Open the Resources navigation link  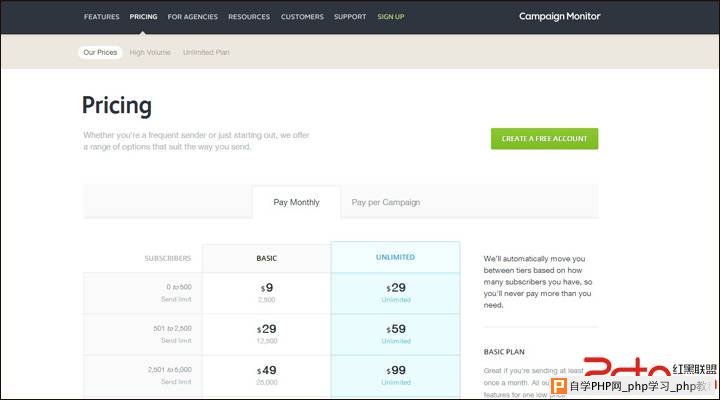click(x=249, y=17)
